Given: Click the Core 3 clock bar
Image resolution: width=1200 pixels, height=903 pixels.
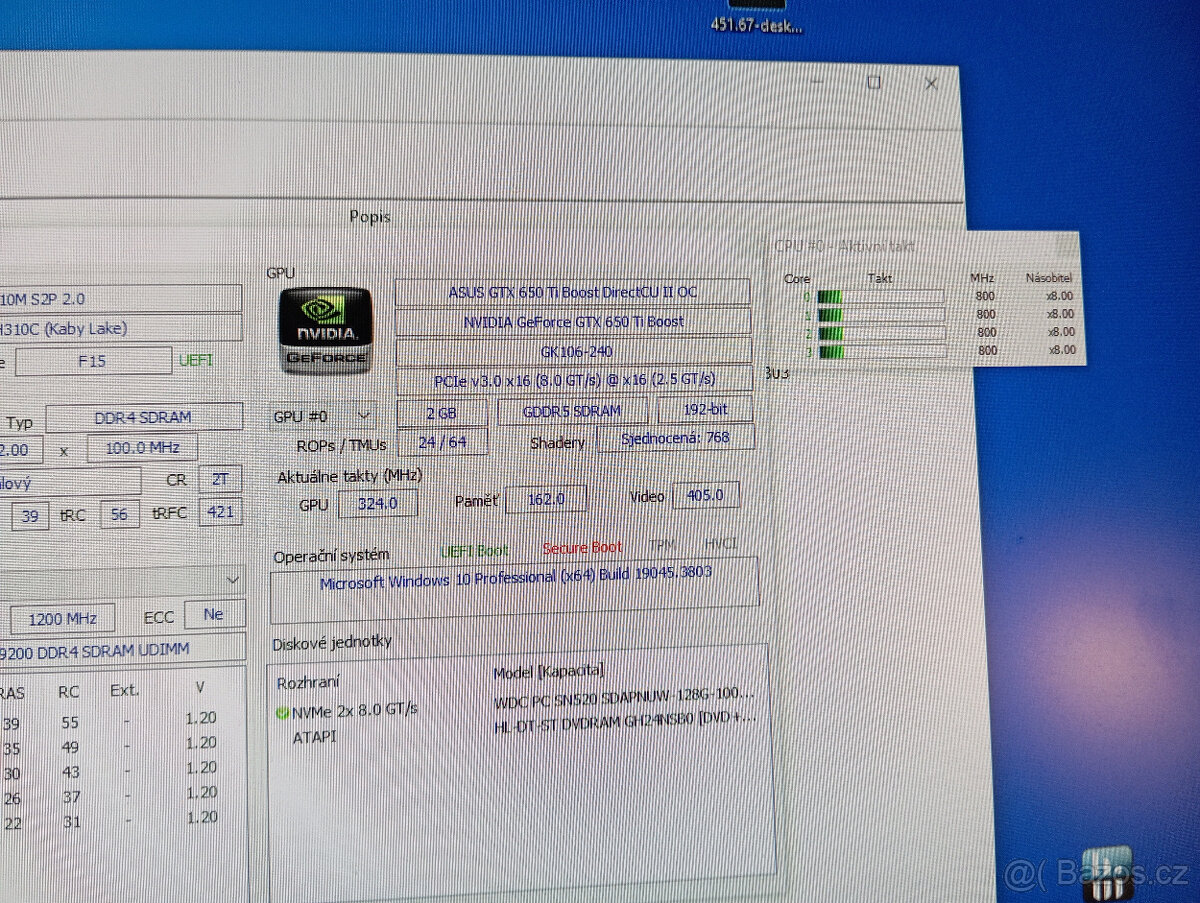Looking at the screenshot, I should 881,351.
